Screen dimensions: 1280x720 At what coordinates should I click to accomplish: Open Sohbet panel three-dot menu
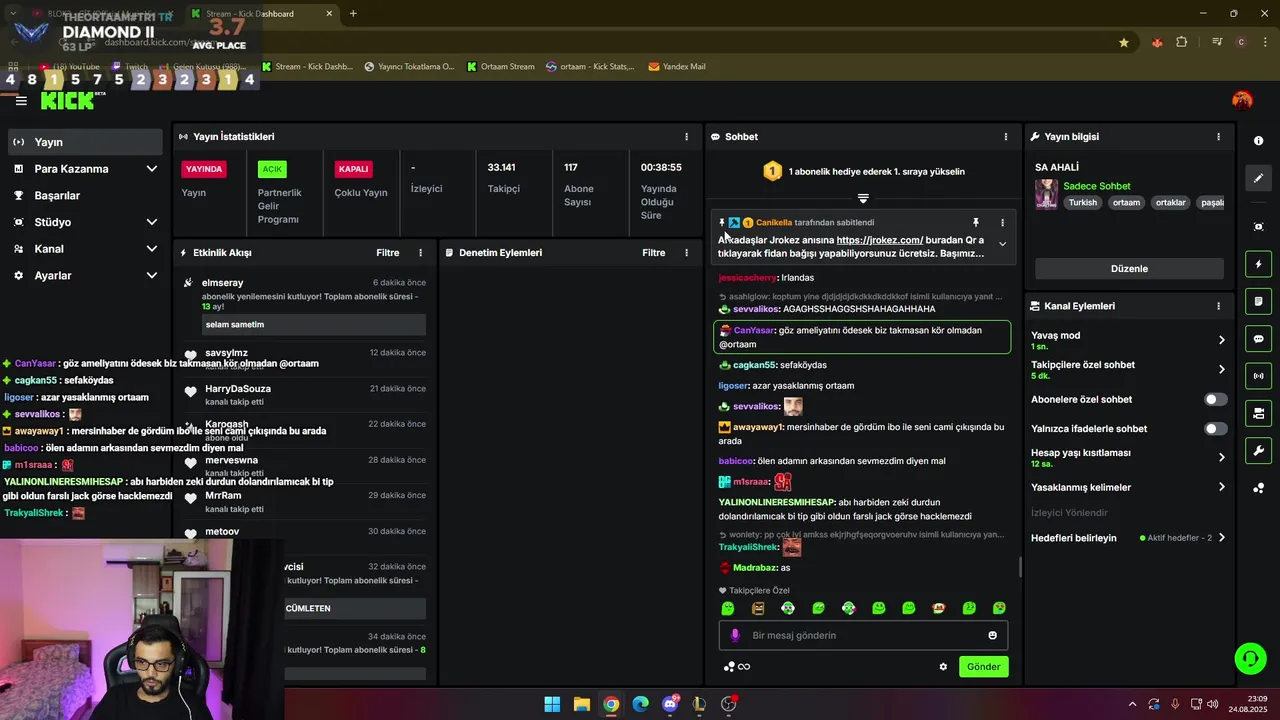1006,137
